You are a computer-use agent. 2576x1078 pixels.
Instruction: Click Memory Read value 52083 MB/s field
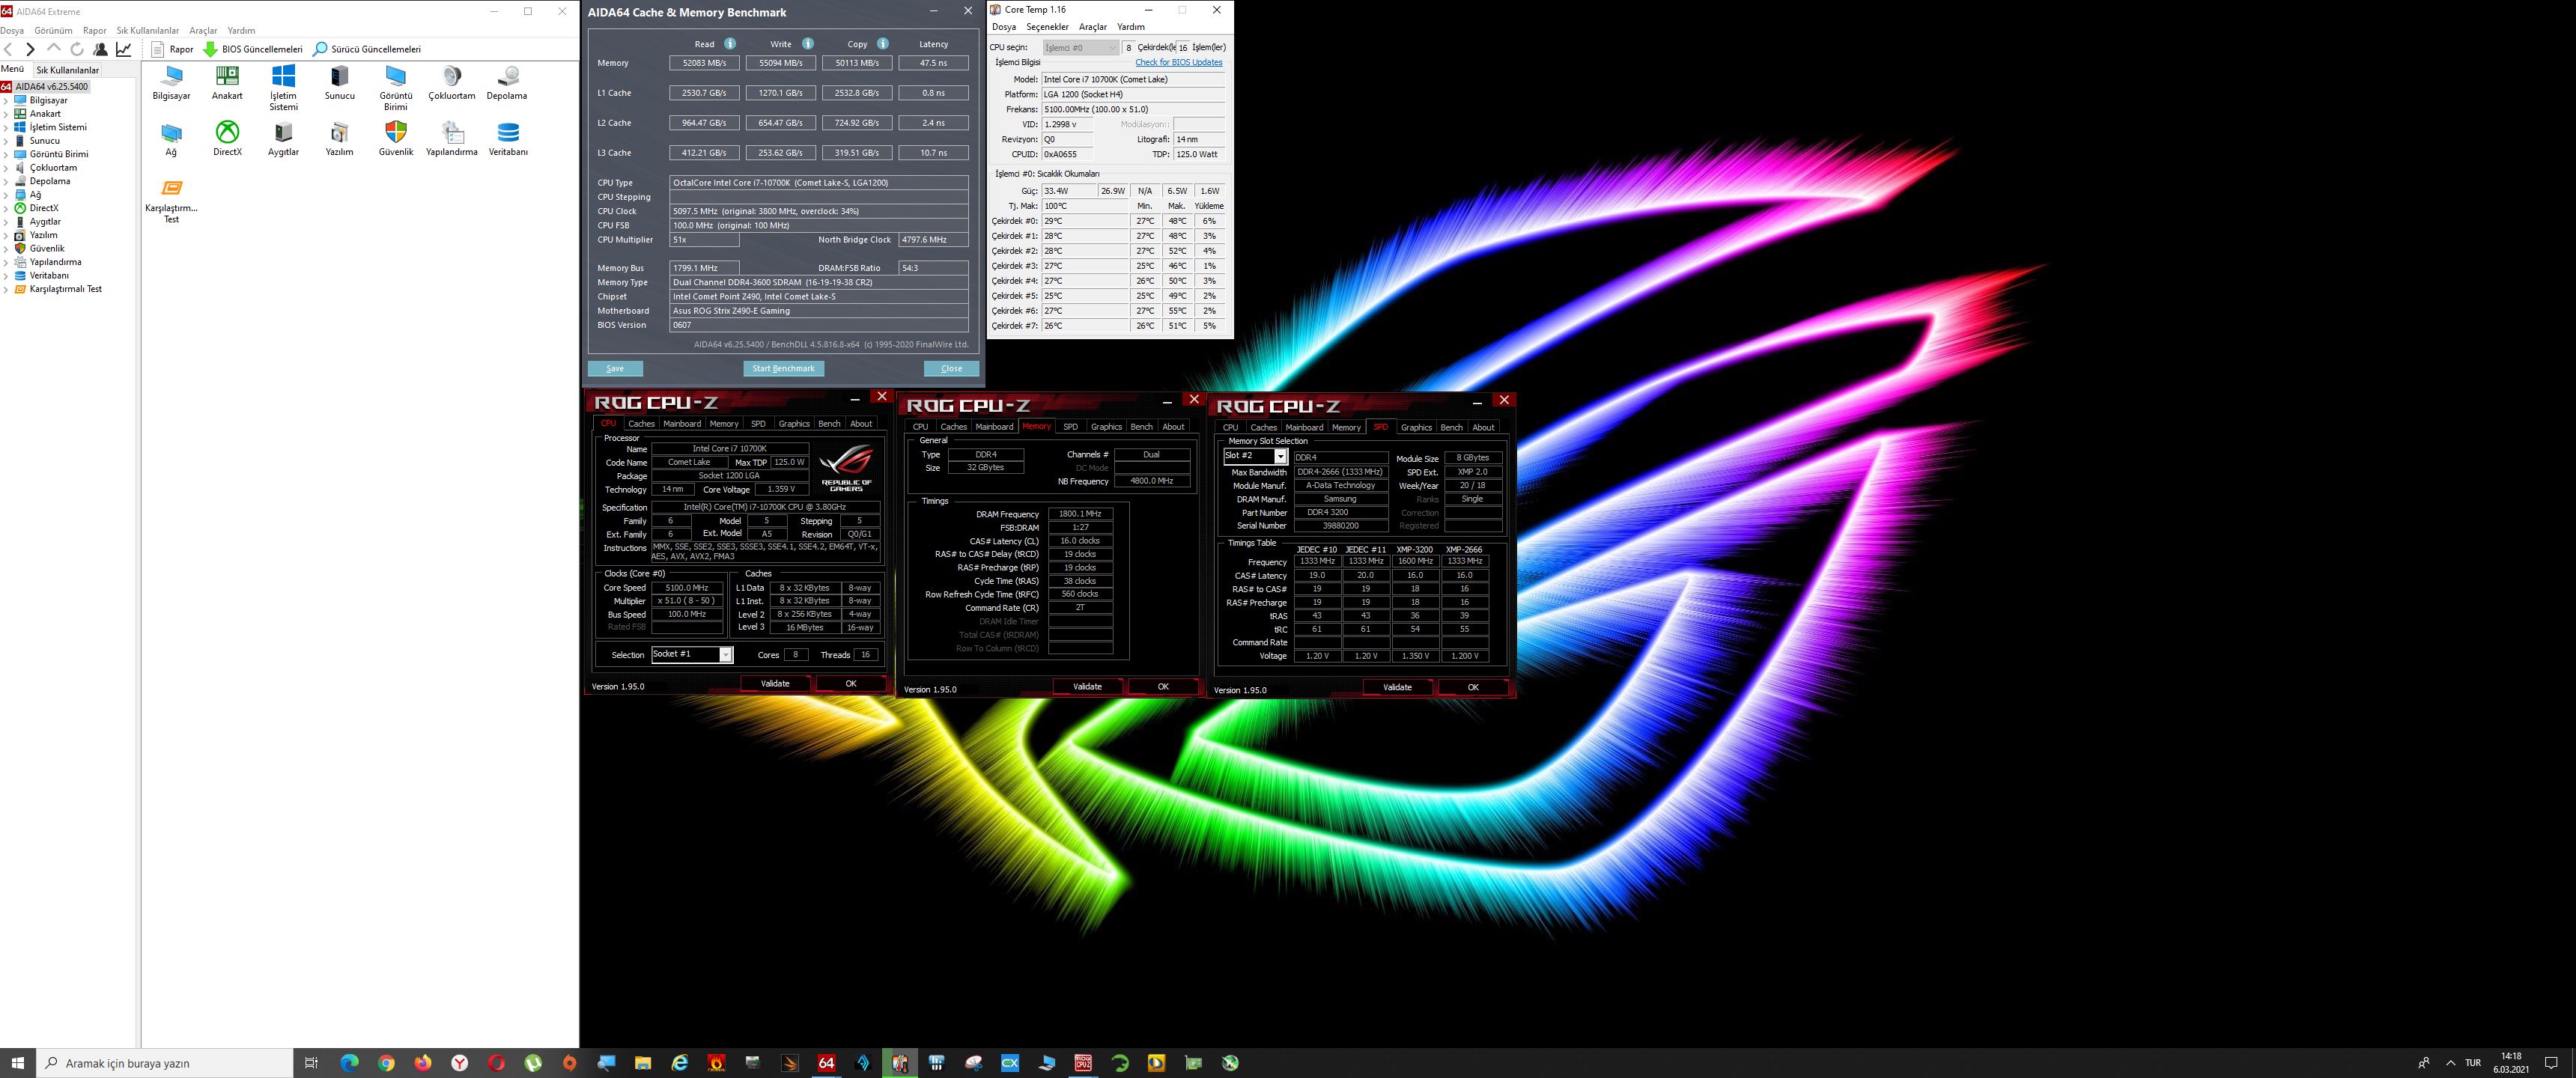pyautogui.click(x=704, y=63)
